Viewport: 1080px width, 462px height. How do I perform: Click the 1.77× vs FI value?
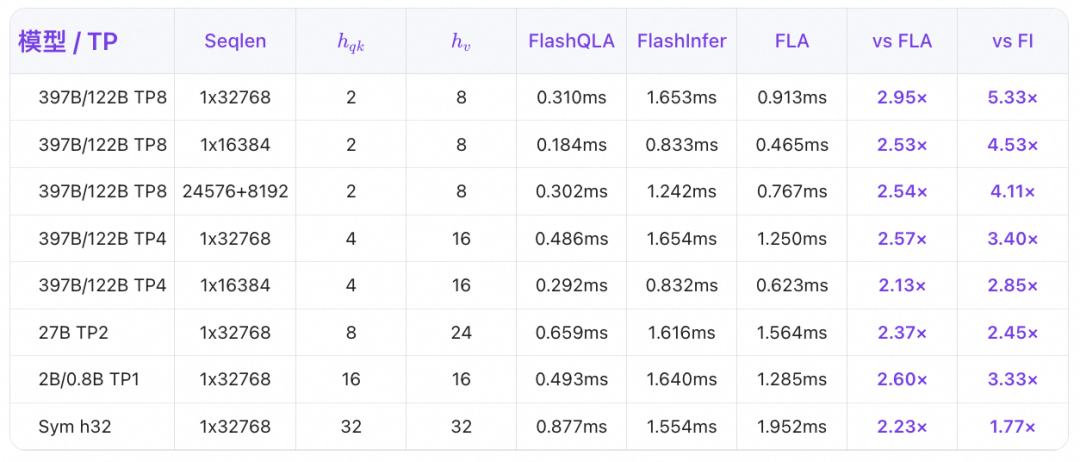pyautogui.click(x=1012, y=427)
